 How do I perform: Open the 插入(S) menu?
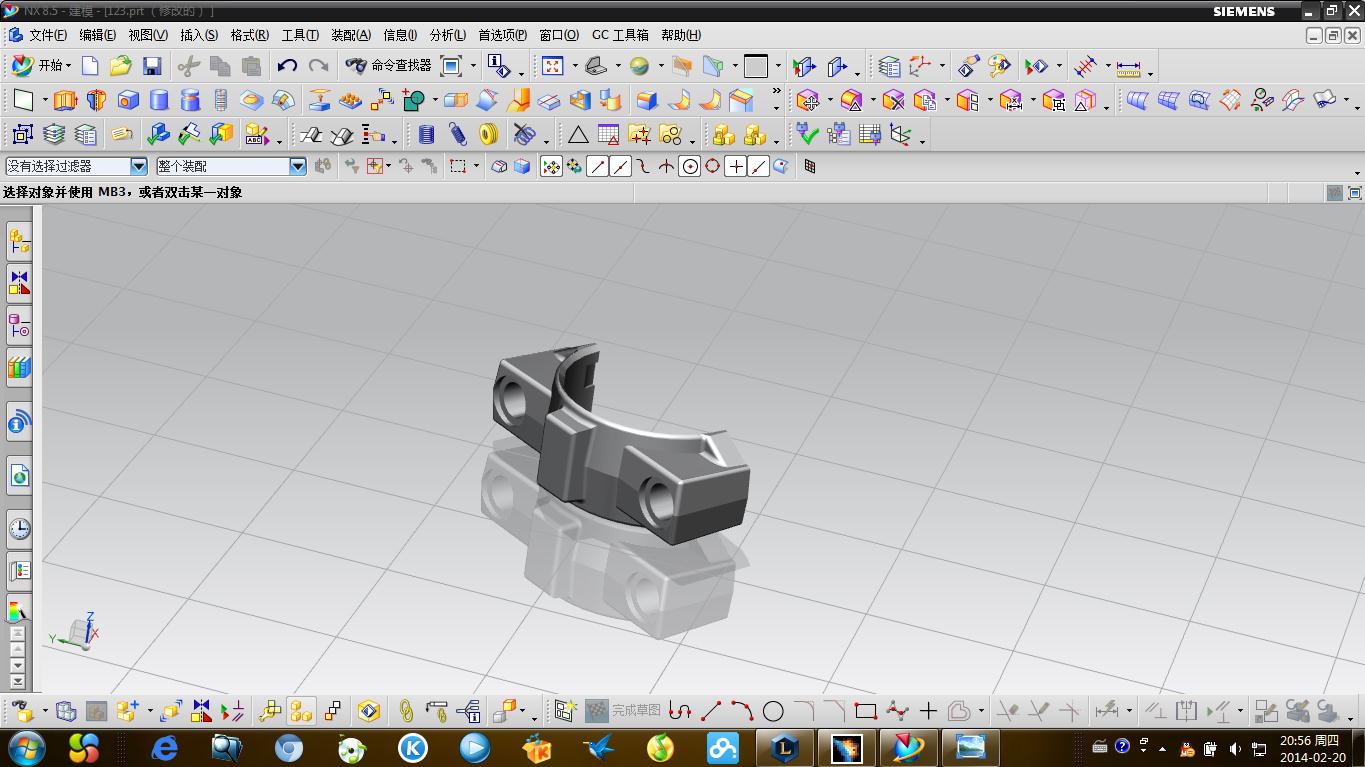198,35
